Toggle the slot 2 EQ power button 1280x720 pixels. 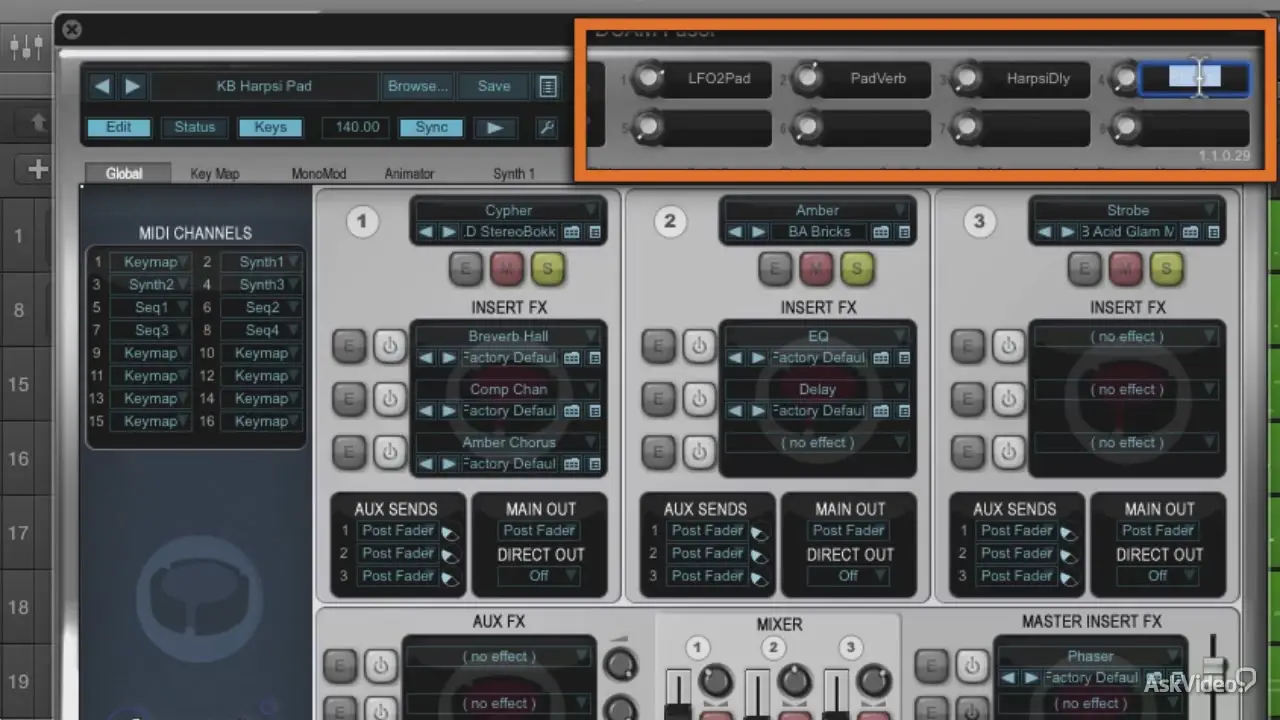tap(699, 347)
